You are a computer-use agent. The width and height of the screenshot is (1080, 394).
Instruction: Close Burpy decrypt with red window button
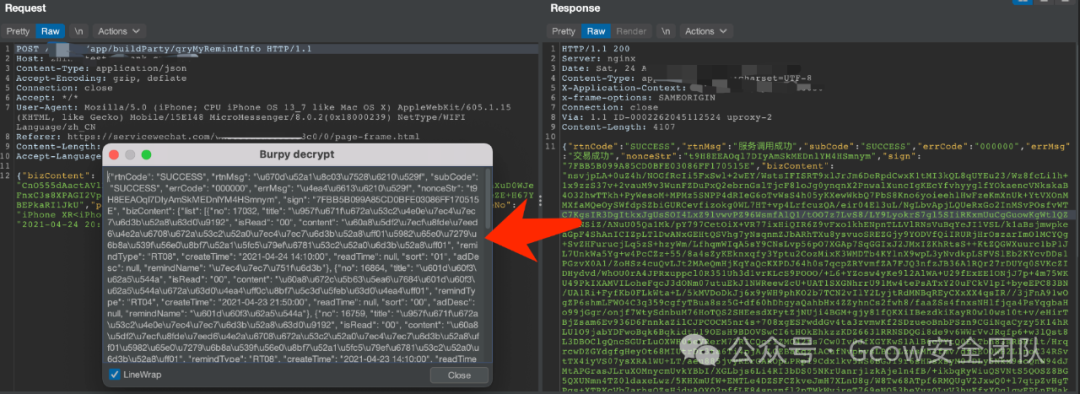[x=114, y=154]
